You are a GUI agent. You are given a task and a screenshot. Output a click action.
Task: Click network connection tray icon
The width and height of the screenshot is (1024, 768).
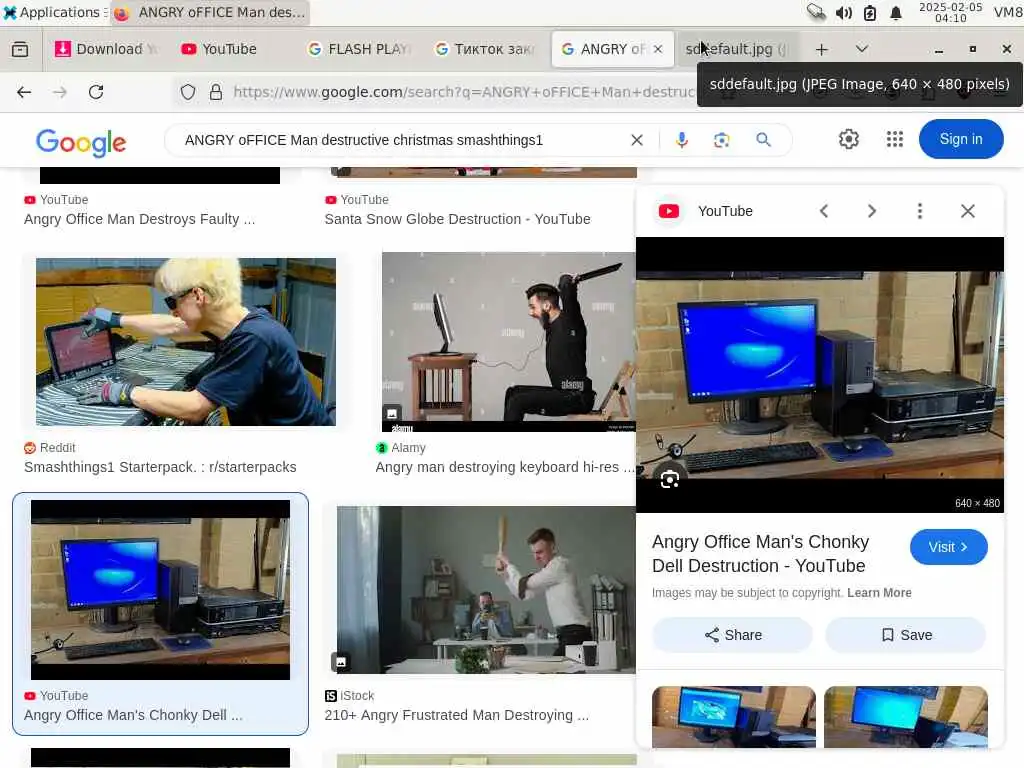(816, 12)
